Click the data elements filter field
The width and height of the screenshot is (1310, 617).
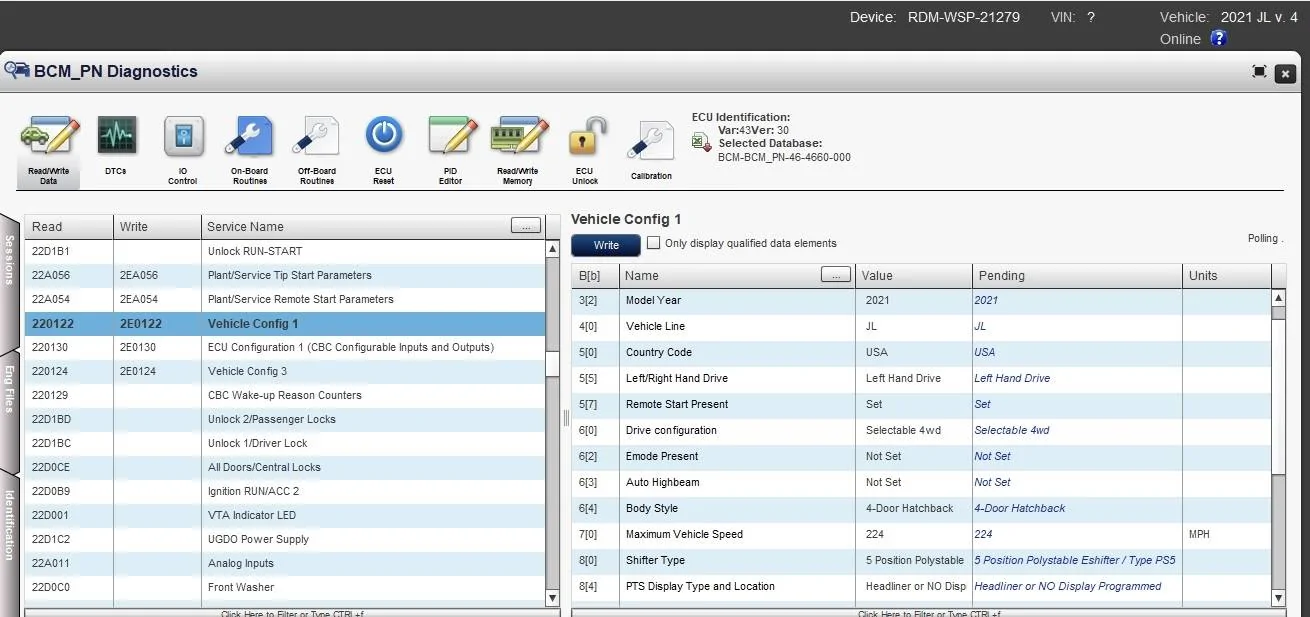click(928, 612)
